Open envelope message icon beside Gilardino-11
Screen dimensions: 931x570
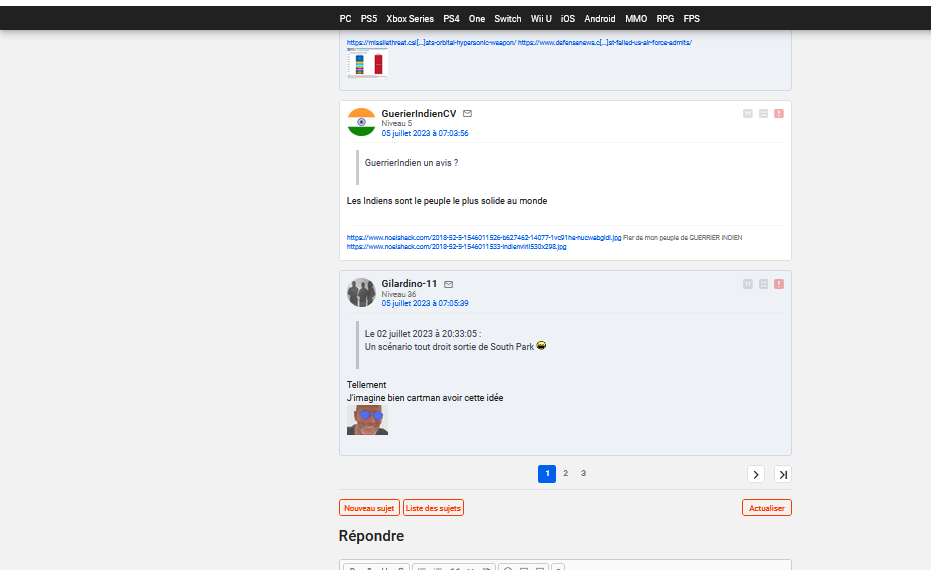[449, 284]
